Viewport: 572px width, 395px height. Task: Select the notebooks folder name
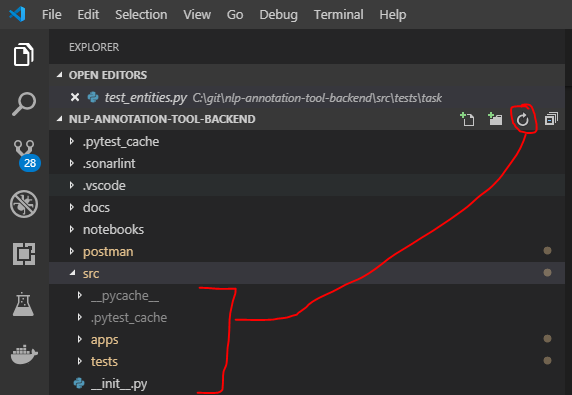[113, 229]
